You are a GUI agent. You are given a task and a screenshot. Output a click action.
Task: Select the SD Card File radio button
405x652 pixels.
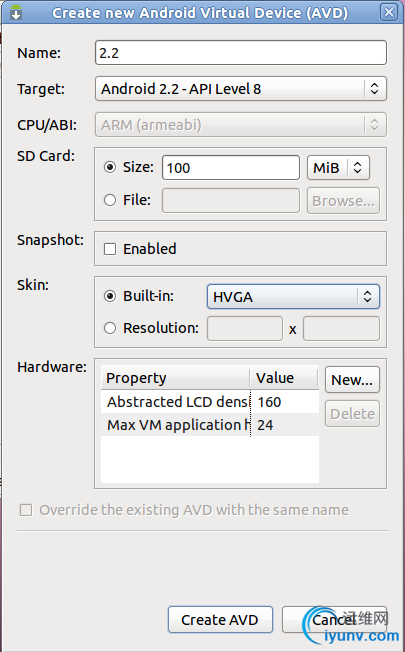(x=110, y=200)
